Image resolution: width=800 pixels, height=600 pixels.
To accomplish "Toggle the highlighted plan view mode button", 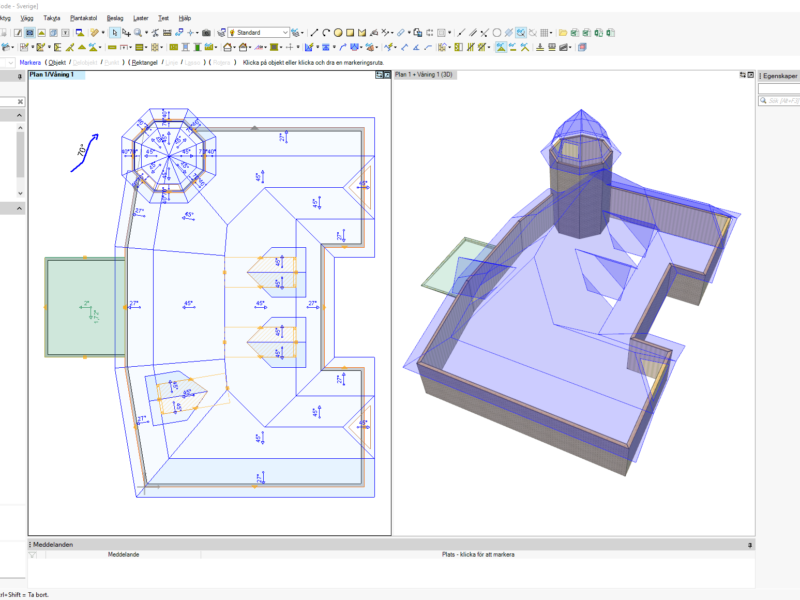I will tap(30, 33).
